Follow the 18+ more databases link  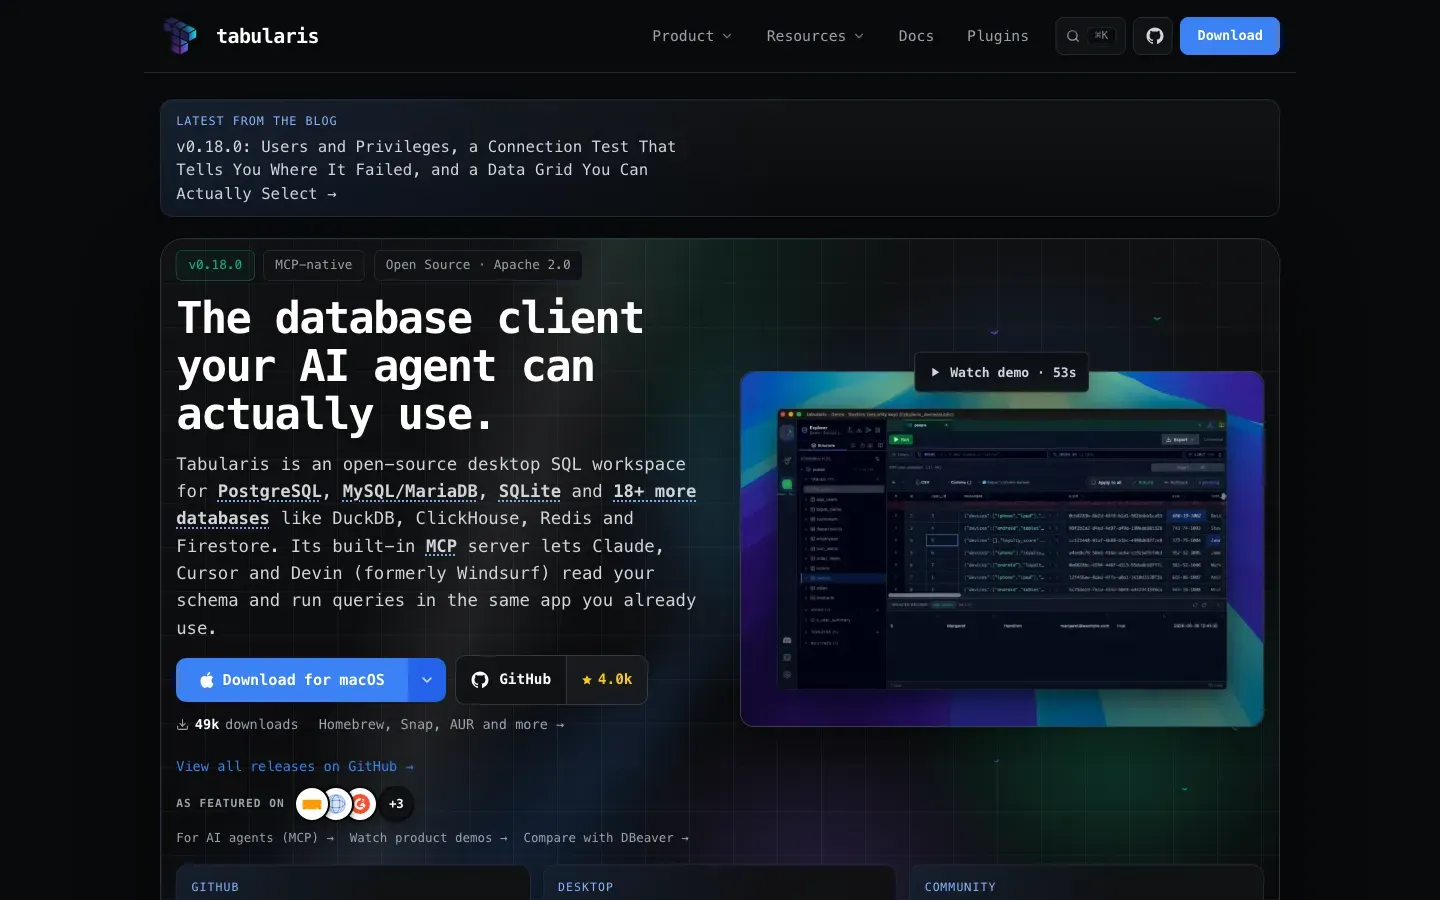click(x=654, y=491)
